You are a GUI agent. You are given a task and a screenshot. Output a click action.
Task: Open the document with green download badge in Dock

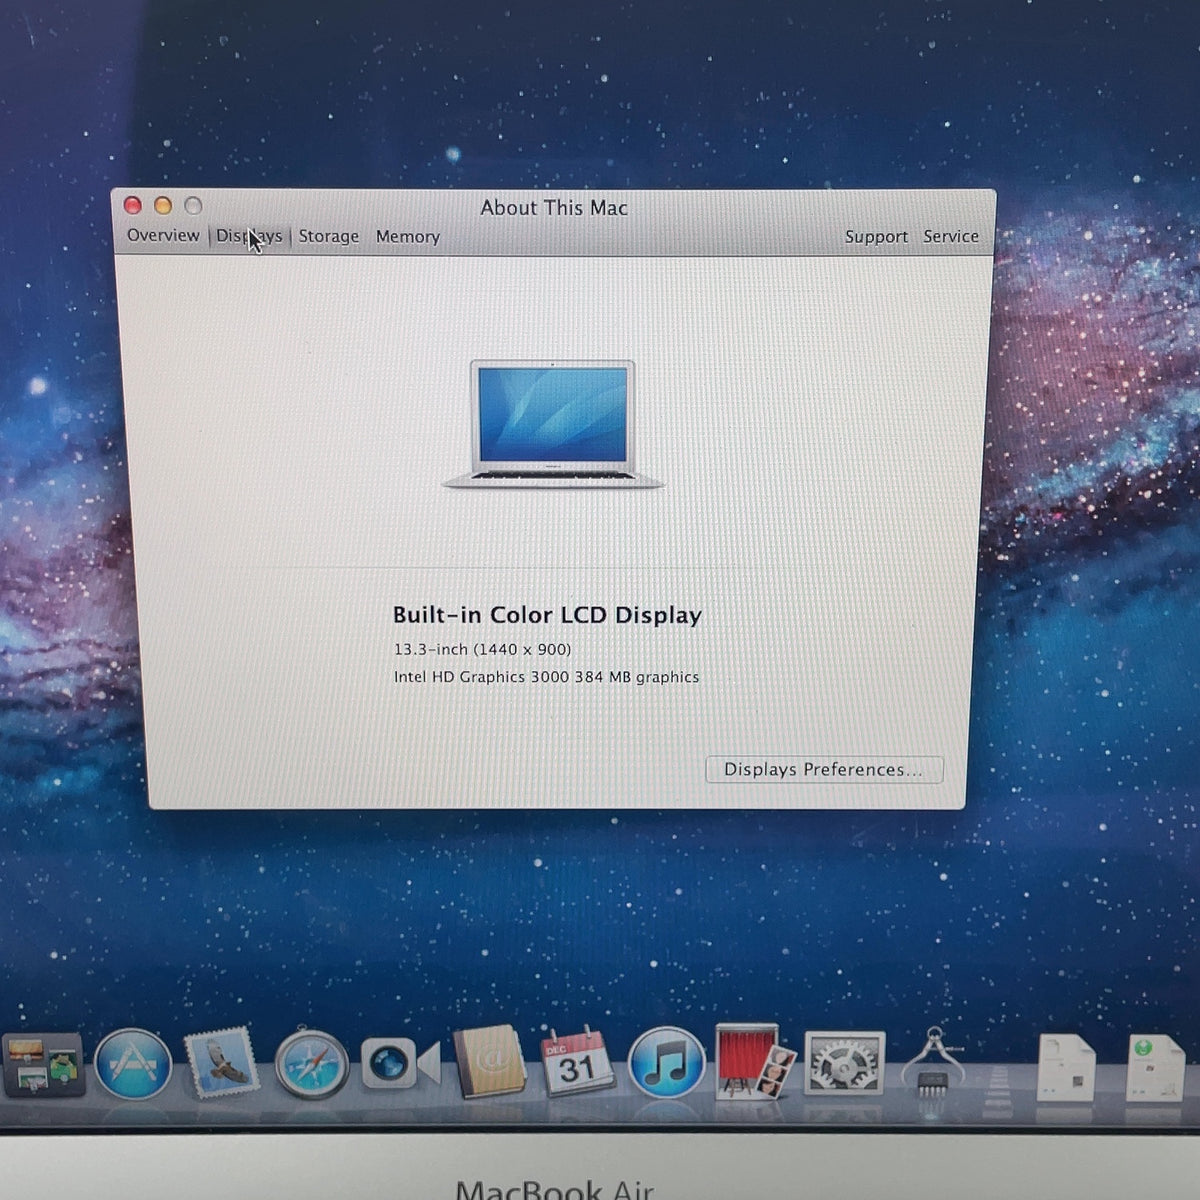(x=1155, y=1068)
